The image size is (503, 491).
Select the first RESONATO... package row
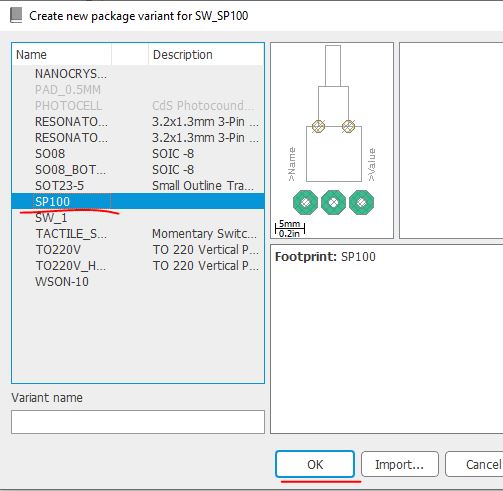coord(138,122)
